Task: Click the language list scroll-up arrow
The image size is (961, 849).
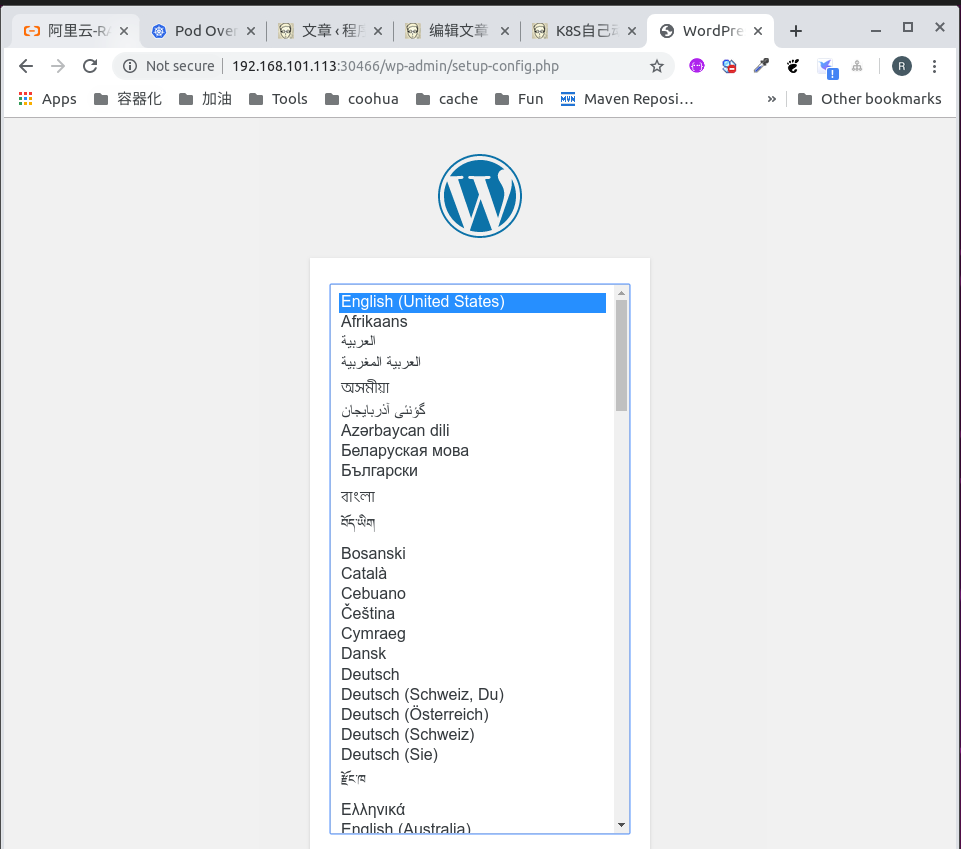Action: click(621, 293)
